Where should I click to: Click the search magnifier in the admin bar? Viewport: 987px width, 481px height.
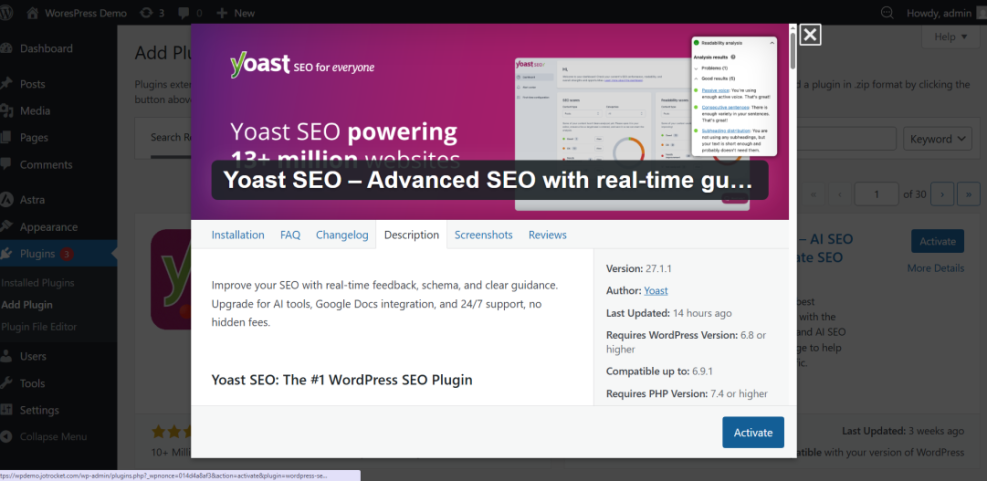click(887, 13)
